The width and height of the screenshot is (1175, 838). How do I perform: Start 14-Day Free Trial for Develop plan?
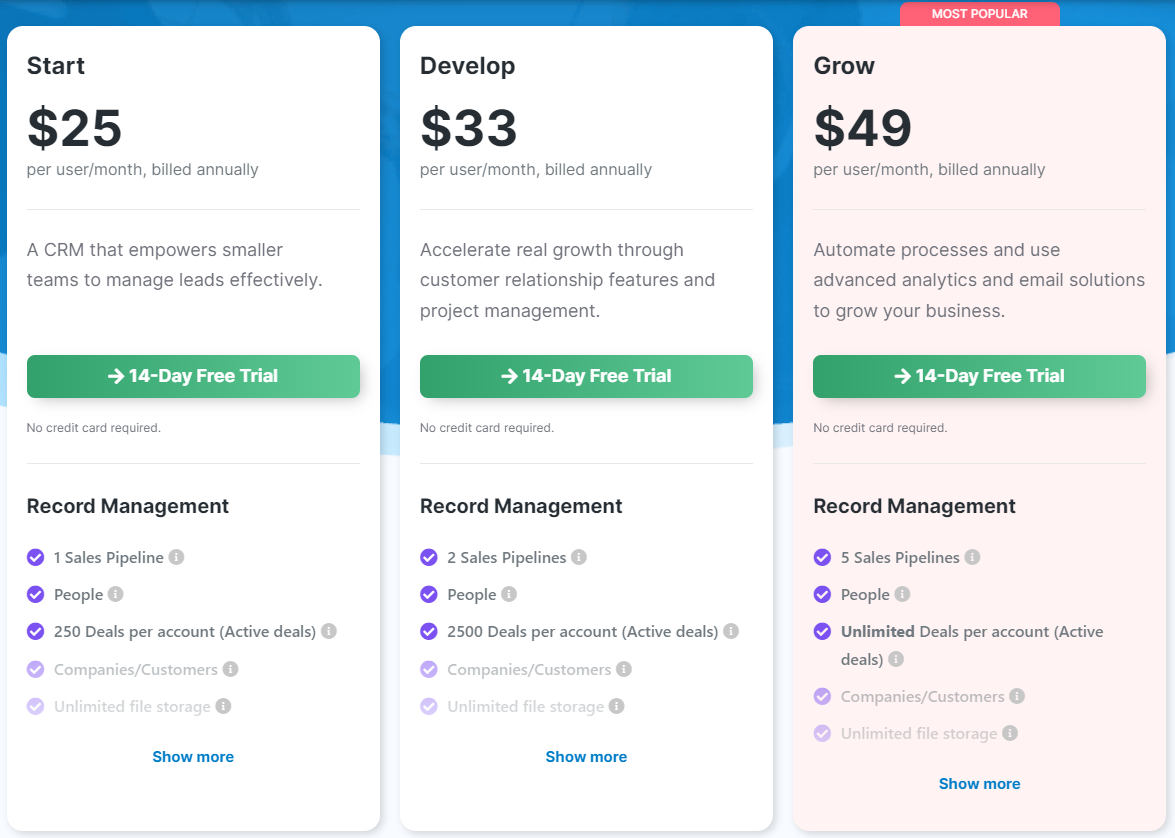tap(586, 376)
